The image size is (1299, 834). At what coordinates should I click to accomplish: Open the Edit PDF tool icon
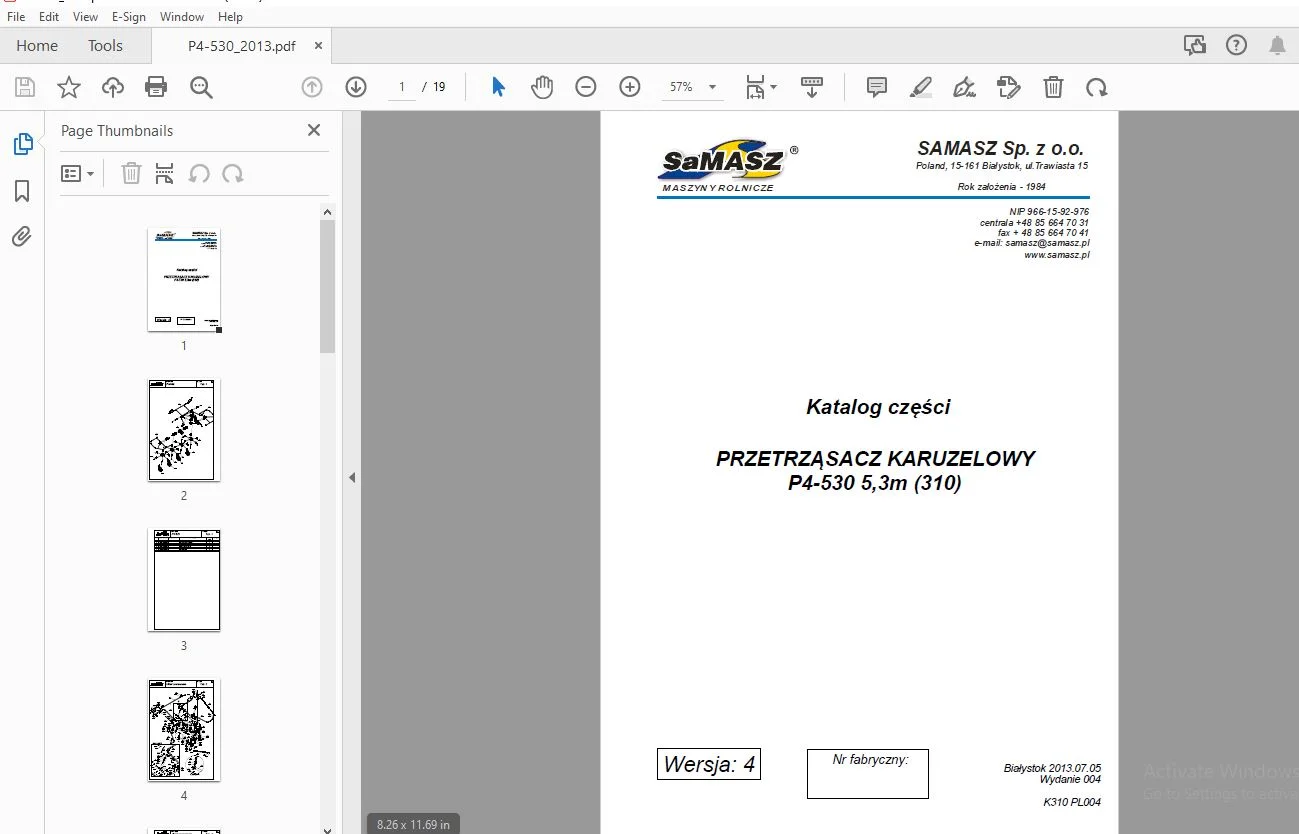tap(1009, 87)
